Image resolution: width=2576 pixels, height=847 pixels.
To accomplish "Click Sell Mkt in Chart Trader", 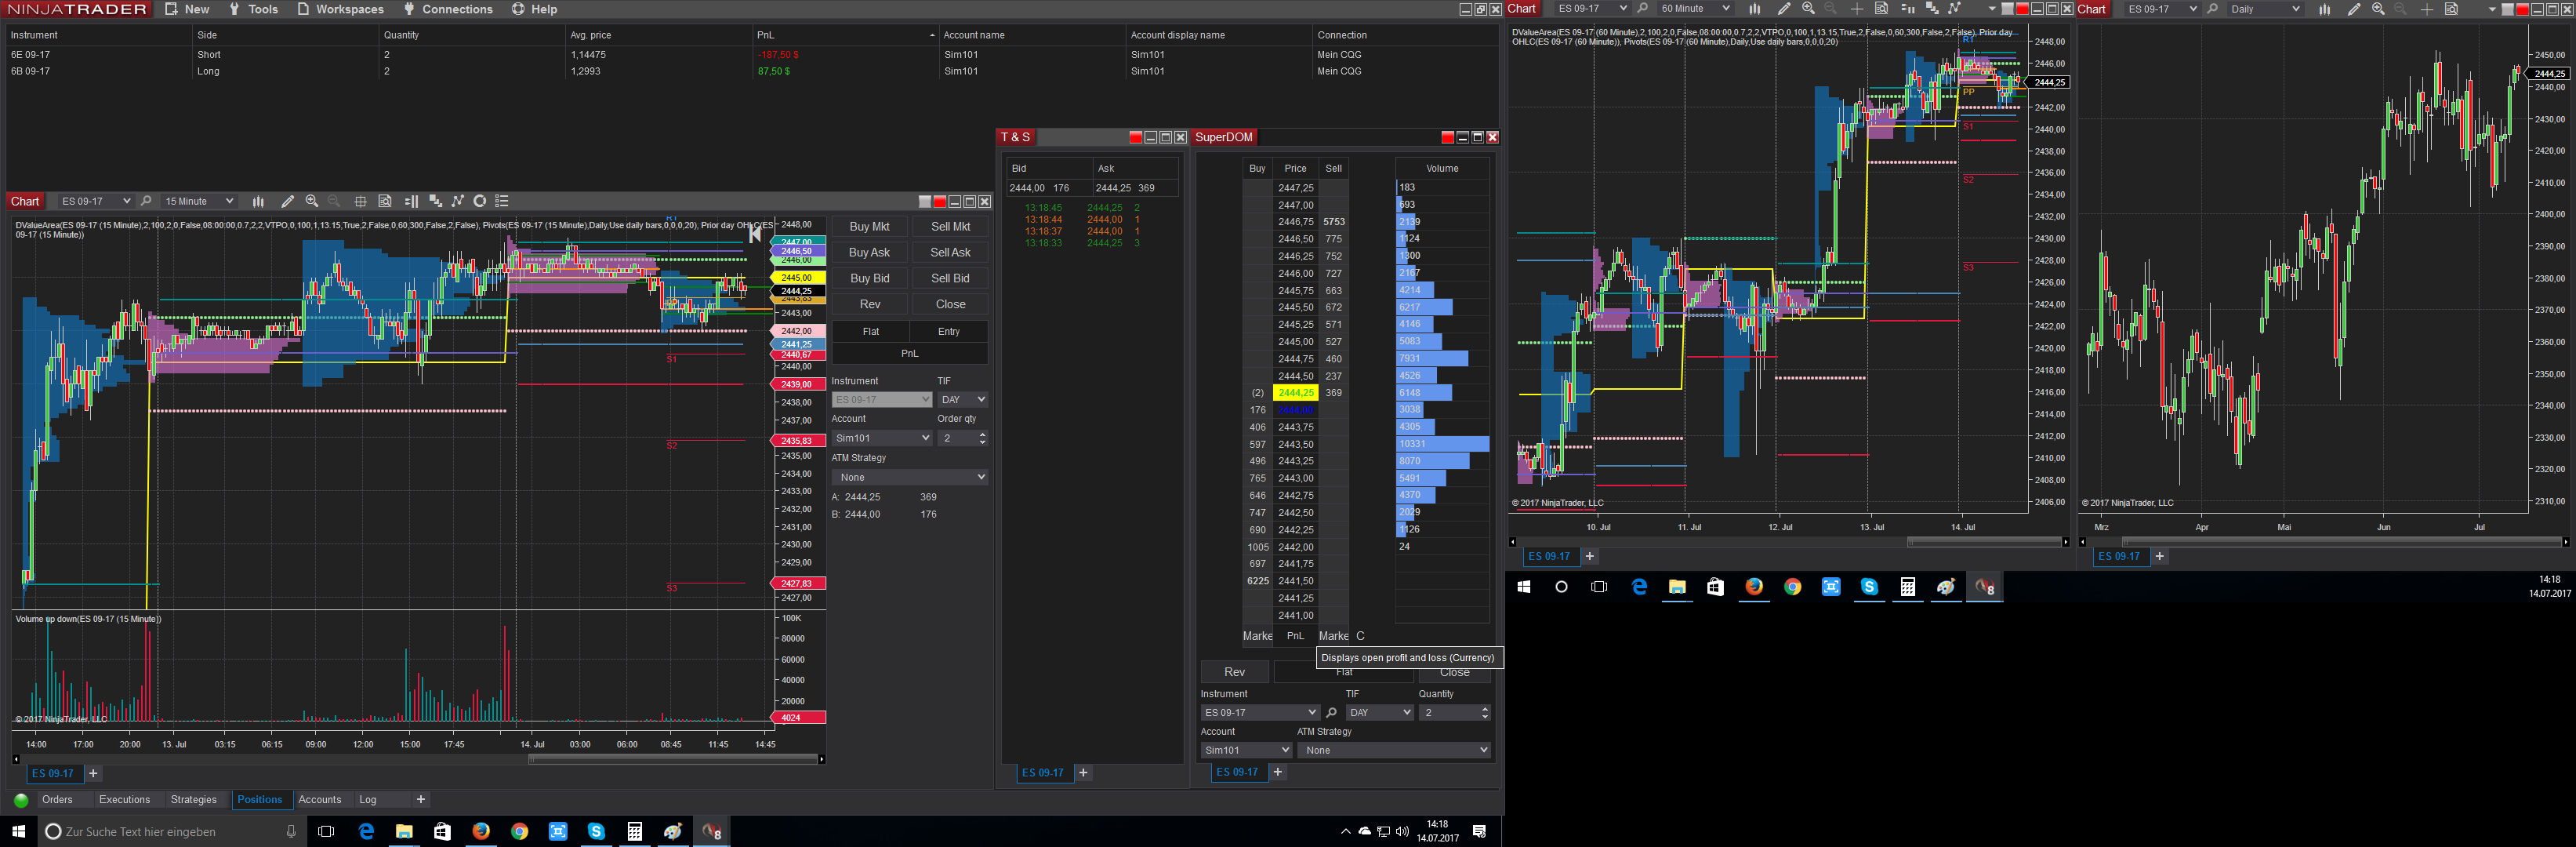I will point(950,227).
